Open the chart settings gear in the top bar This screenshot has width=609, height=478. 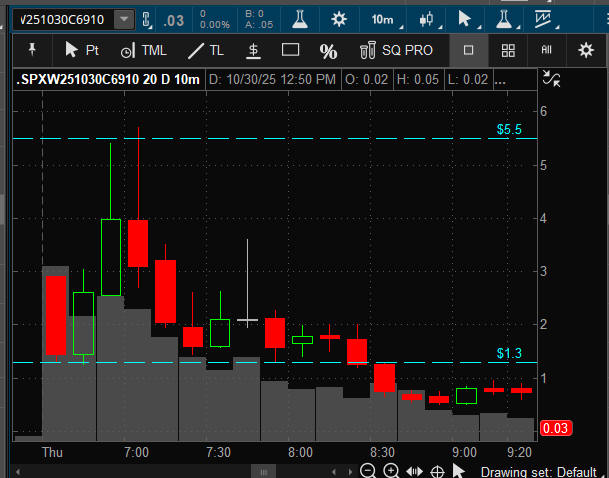[339, 18]
